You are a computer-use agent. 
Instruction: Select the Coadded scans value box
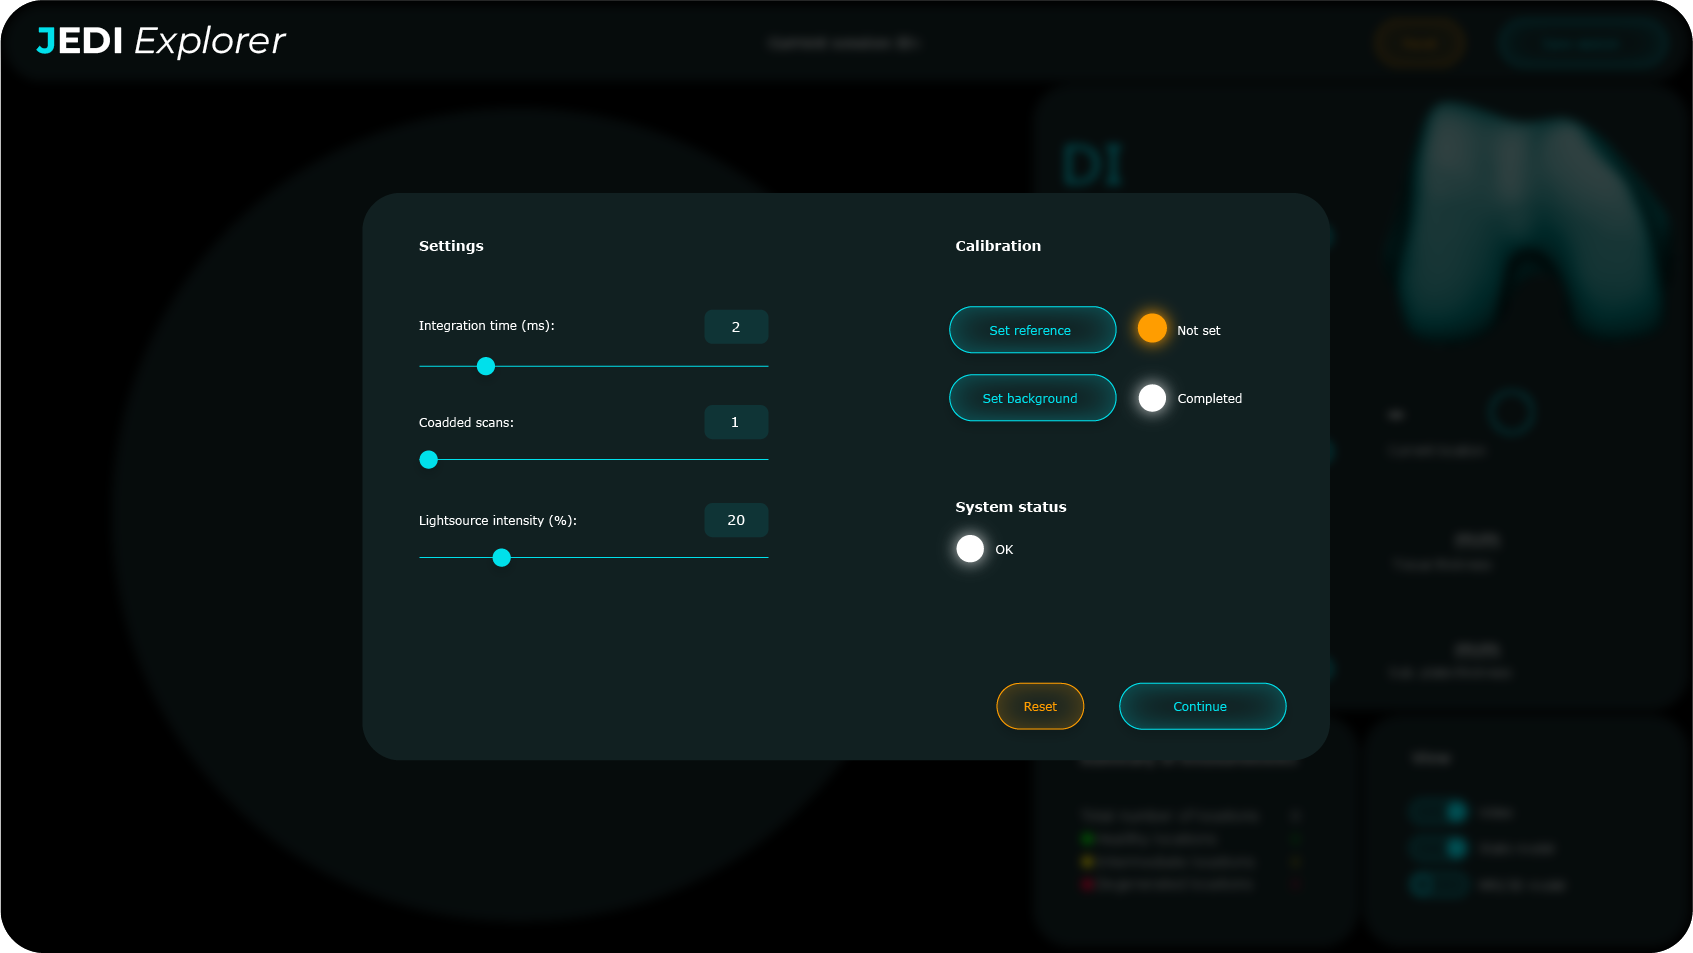click(x=736, y=422)
